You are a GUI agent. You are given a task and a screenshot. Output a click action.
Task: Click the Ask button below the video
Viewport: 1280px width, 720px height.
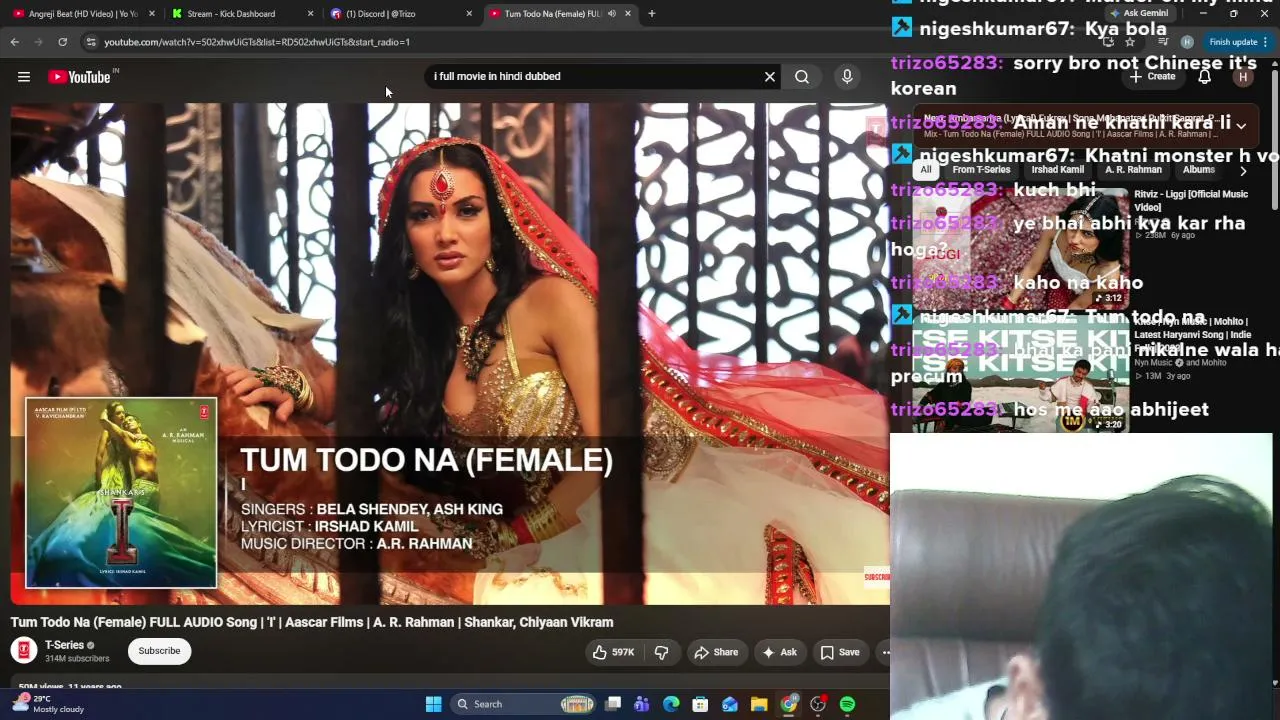[779, 653]
